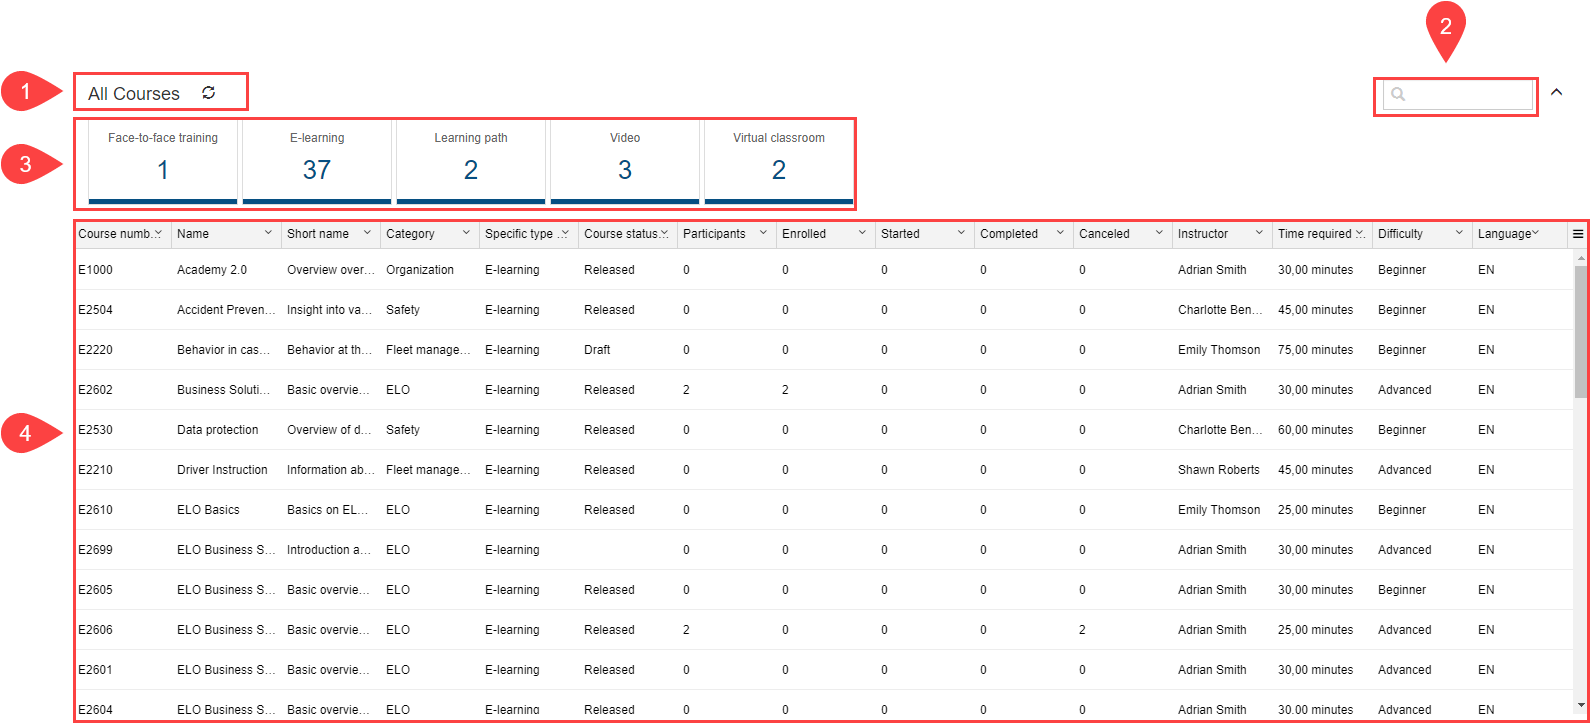Open the table columns hamburger menu
This screenshot has height=723, width=1590.
tap(1578, 234)
